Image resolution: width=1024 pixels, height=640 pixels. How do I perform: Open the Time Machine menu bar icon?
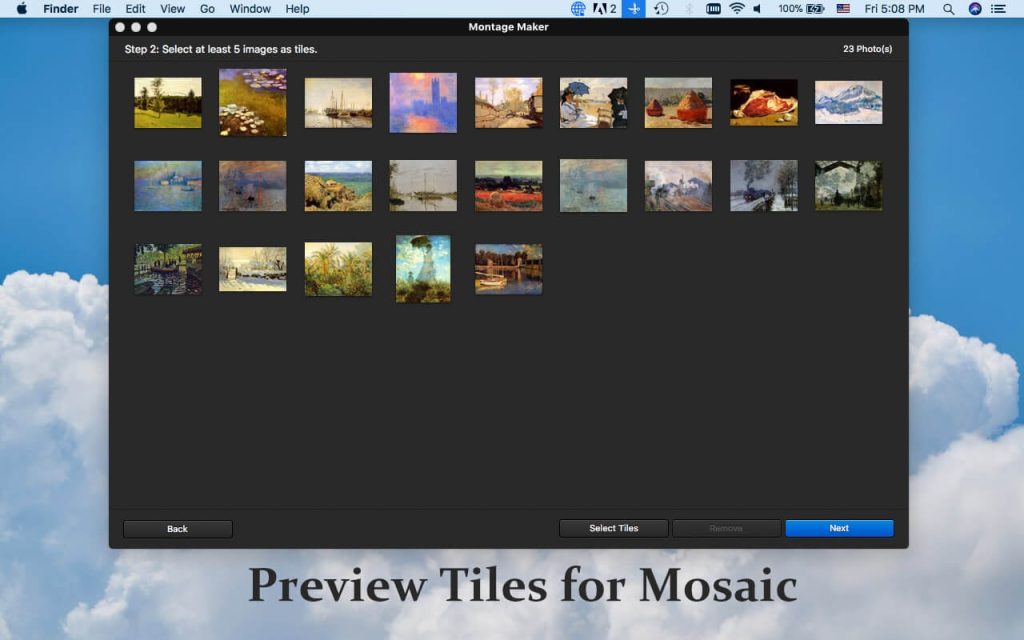(661, 9)
